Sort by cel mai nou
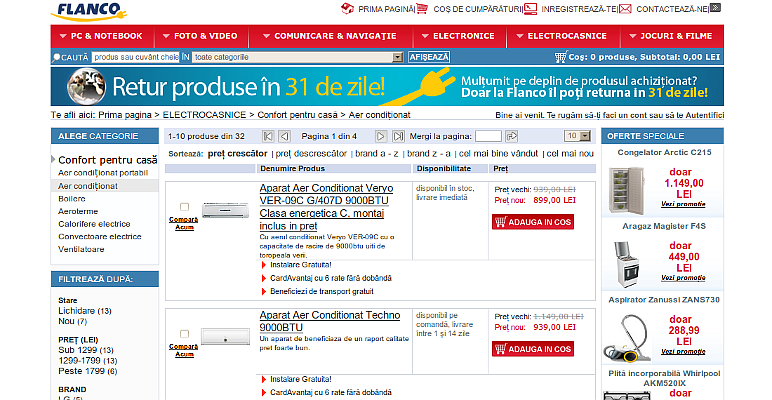The image size is (772, 400). 570,154
